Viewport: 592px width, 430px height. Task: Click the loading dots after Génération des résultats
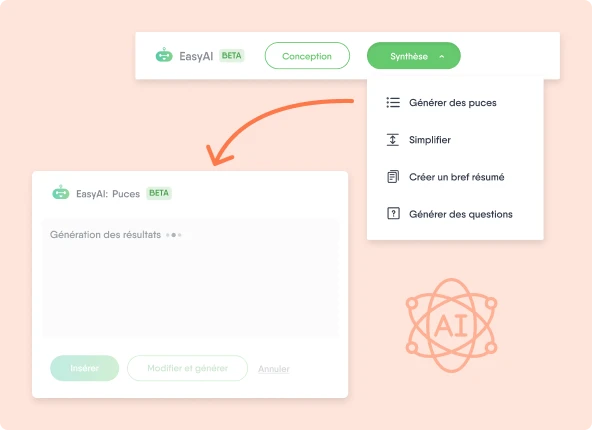click(x=174, y=235)
